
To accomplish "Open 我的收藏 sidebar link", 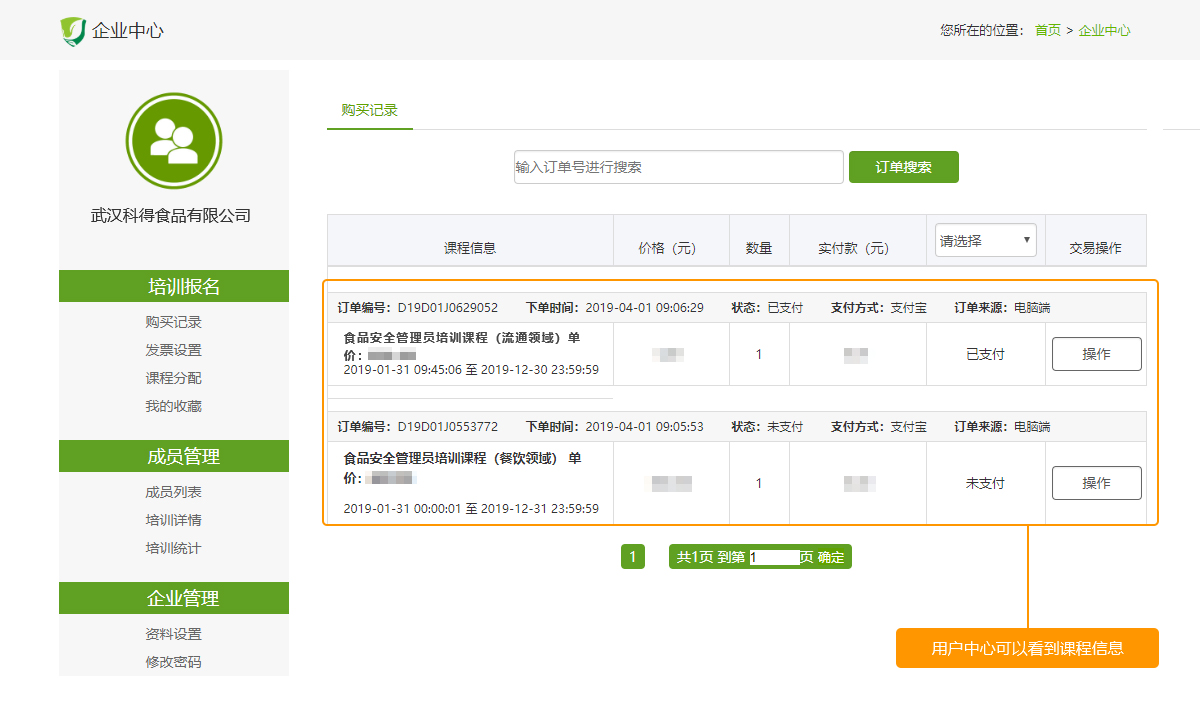I will tap(174, 406).
